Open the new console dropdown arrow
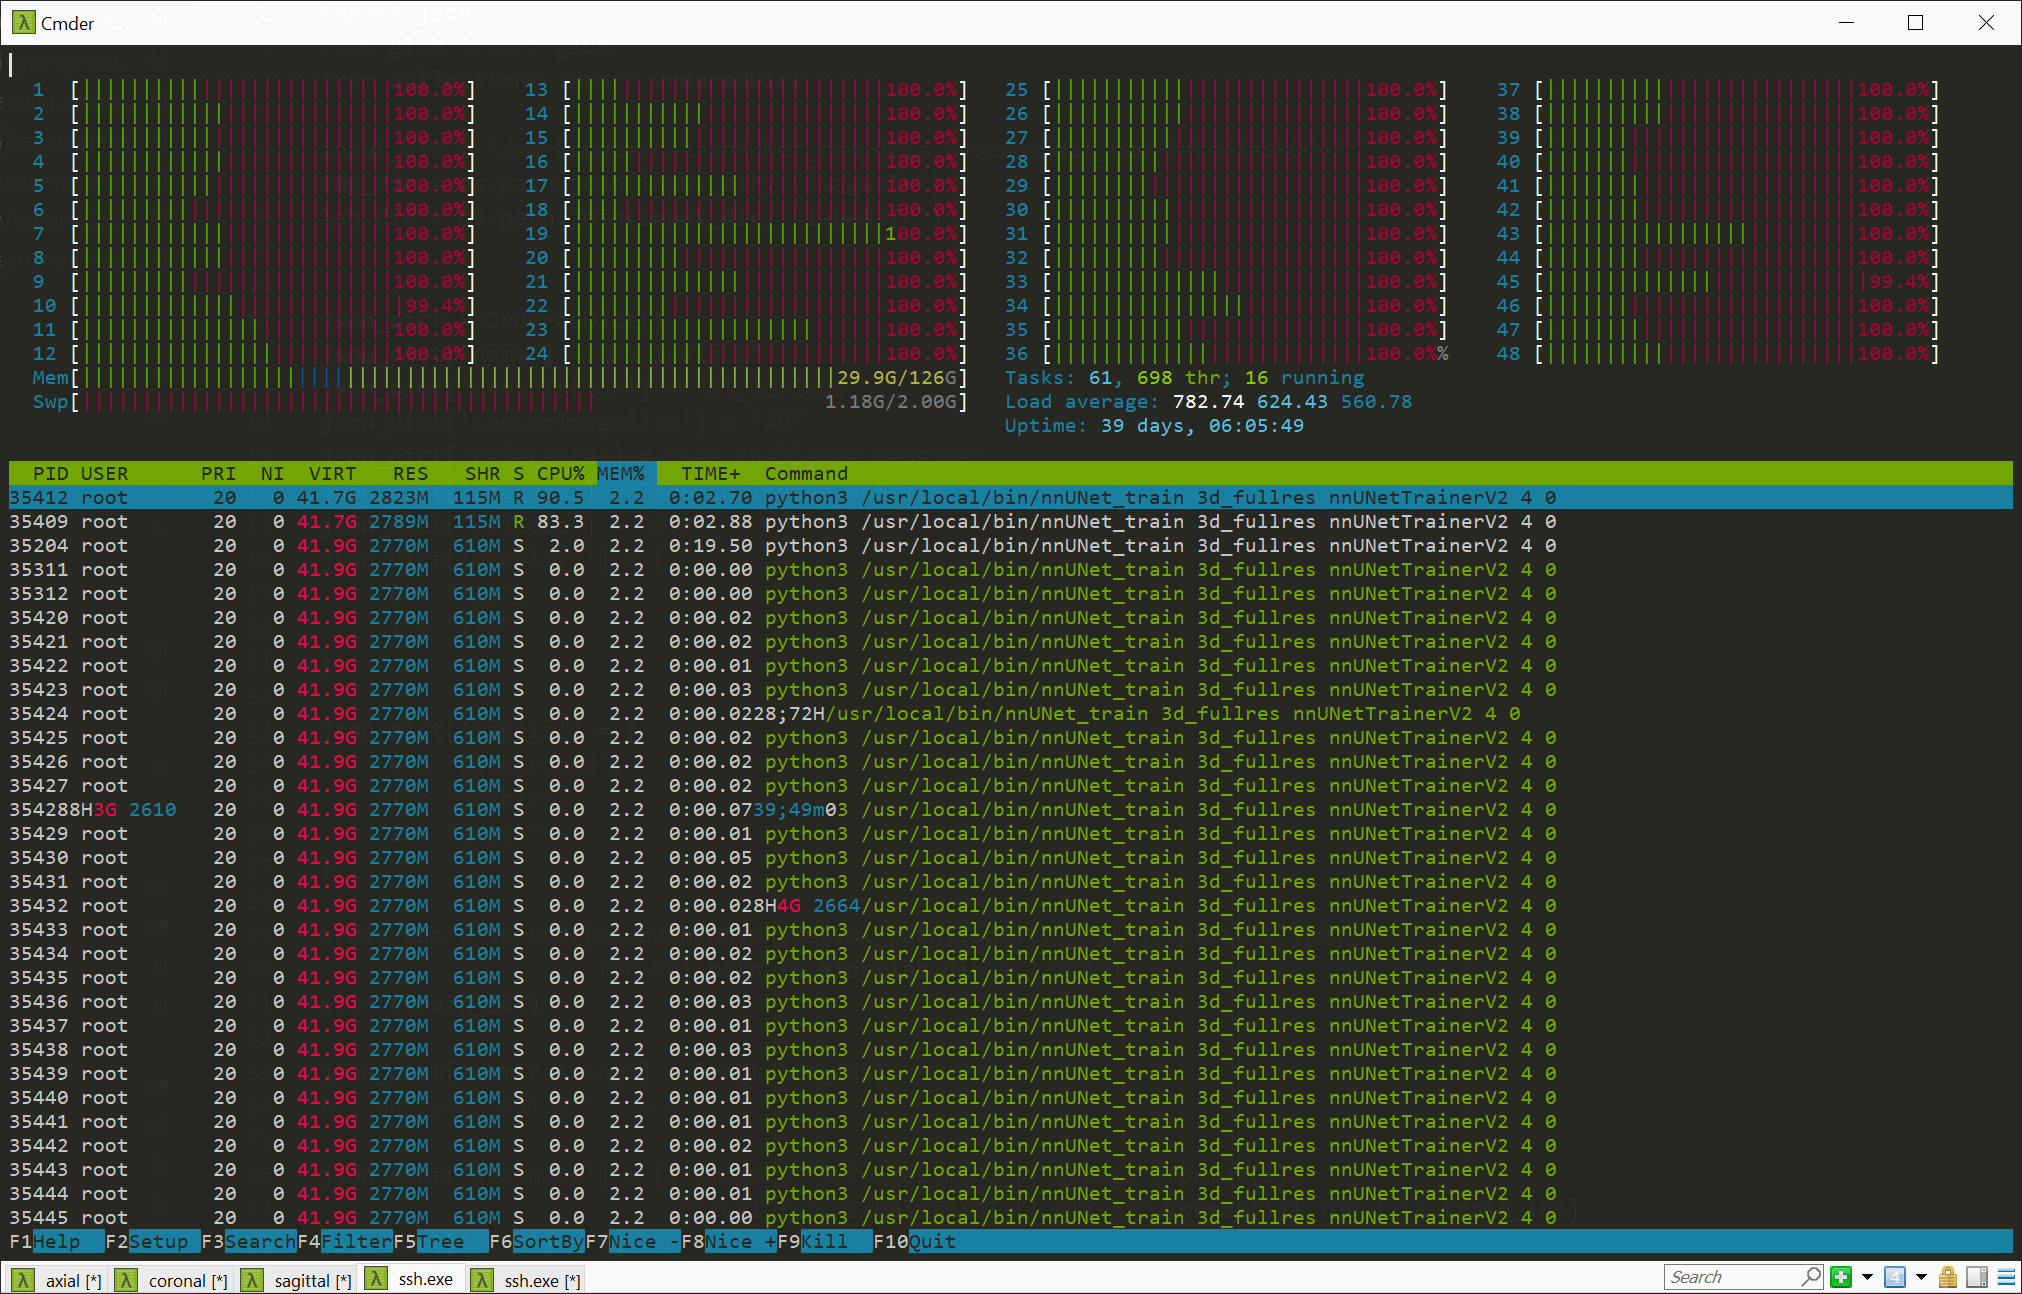 pos(1868,1277)
